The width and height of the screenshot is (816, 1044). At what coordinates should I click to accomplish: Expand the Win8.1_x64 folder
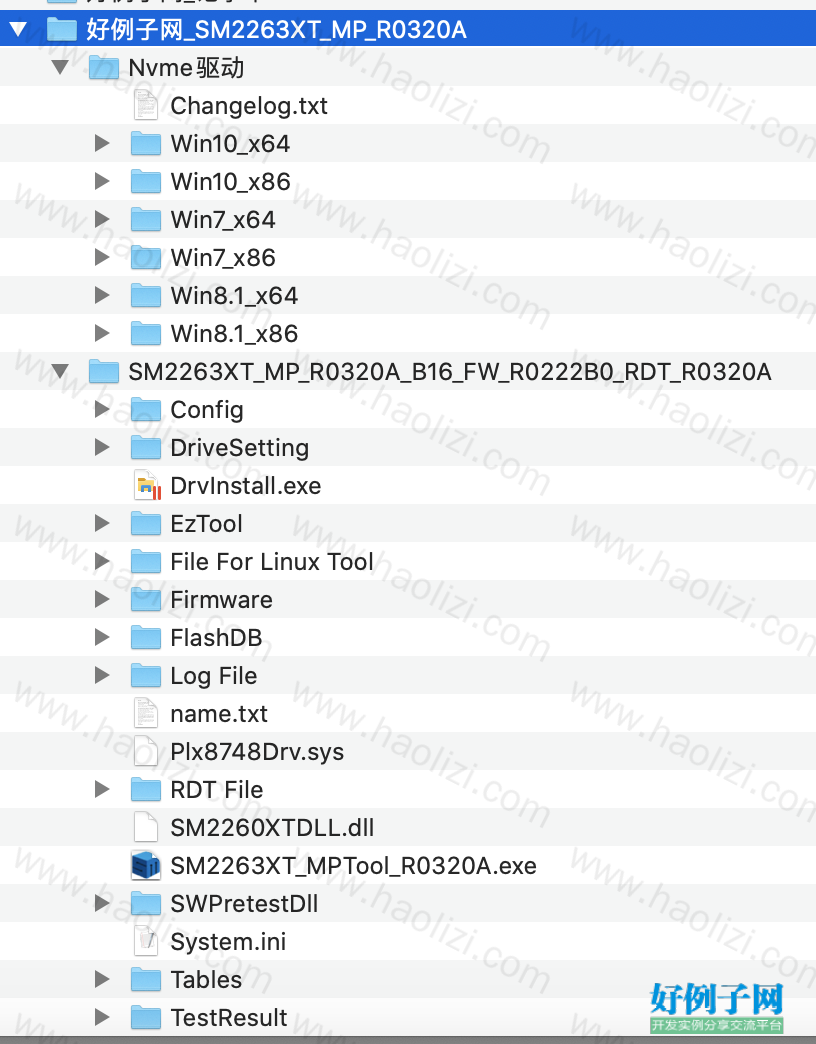point(102,295)
